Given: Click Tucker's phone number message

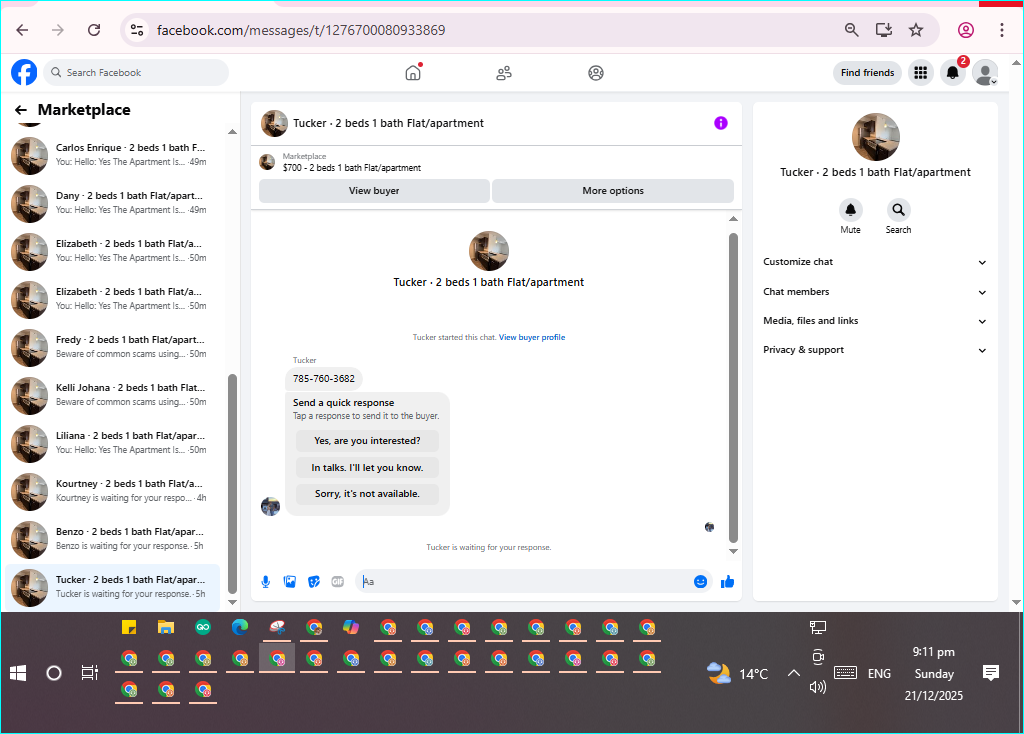Looking at the screenshot, I should click(x=324, y=379).
